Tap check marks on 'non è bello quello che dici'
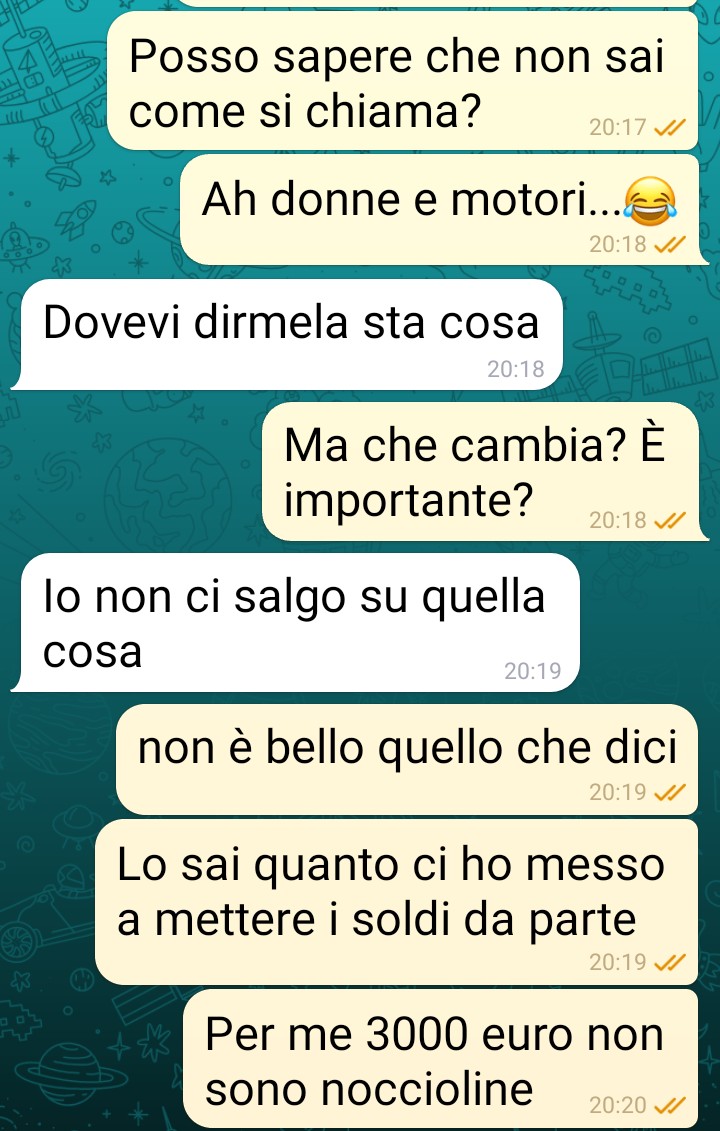Image resolution: width=720 pixels, height=1131 pixels. (x=669, y=793)
